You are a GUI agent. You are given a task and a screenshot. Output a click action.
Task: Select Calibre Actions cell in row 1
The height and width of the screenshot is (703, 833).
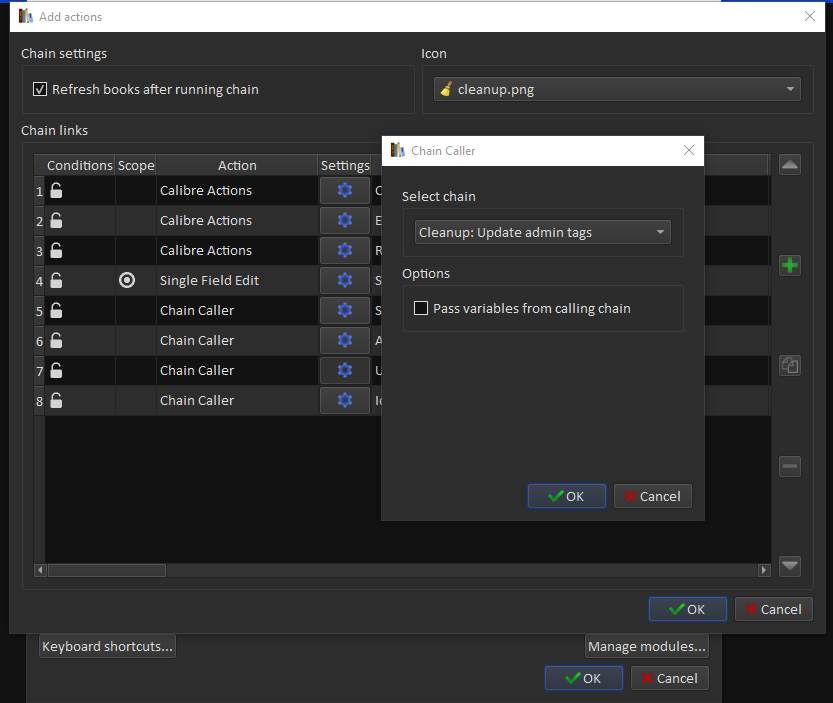click(x=237, y=190)
